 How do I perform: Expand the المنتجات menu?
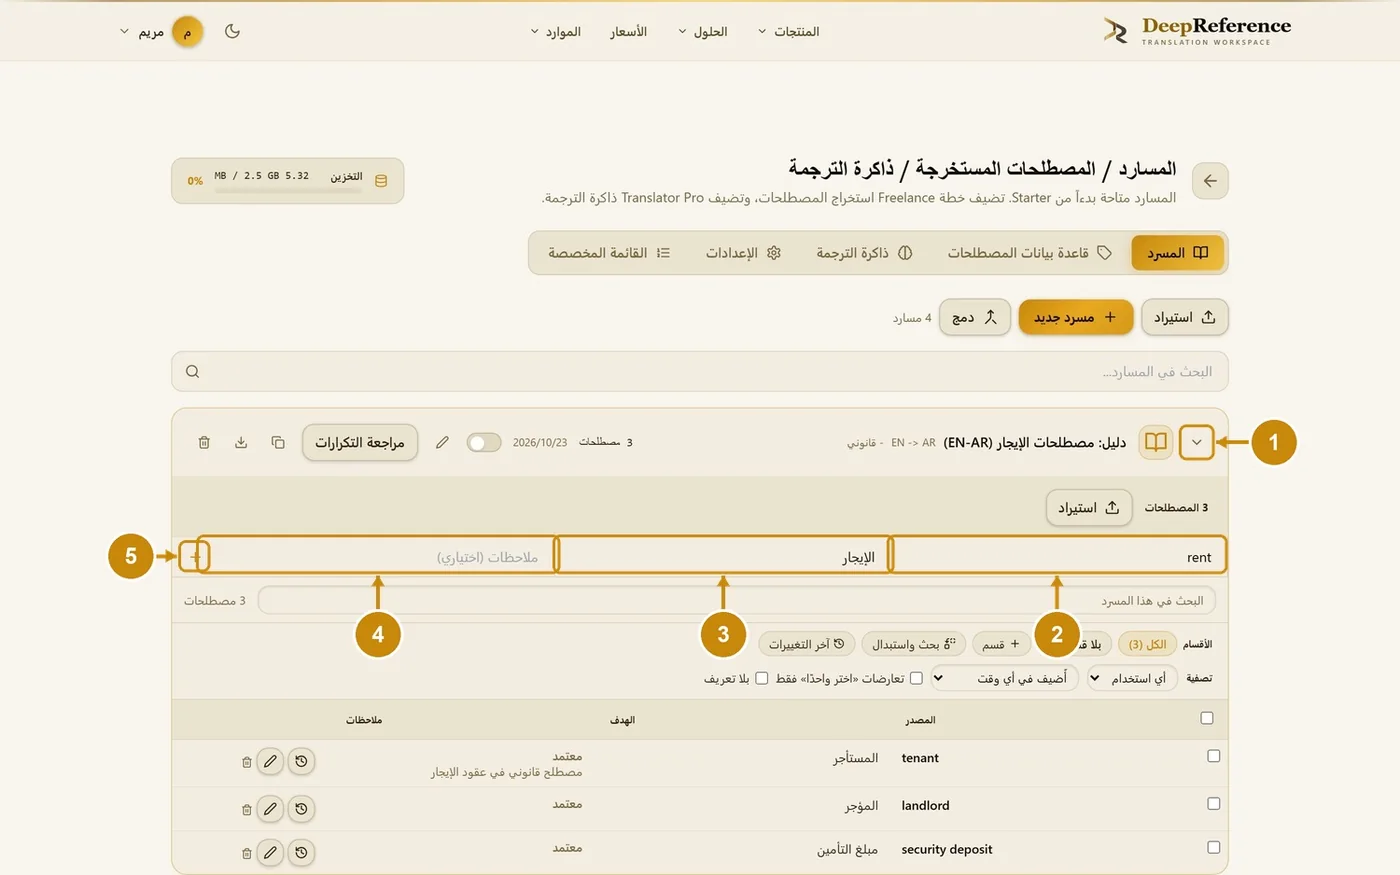[788, 31]
